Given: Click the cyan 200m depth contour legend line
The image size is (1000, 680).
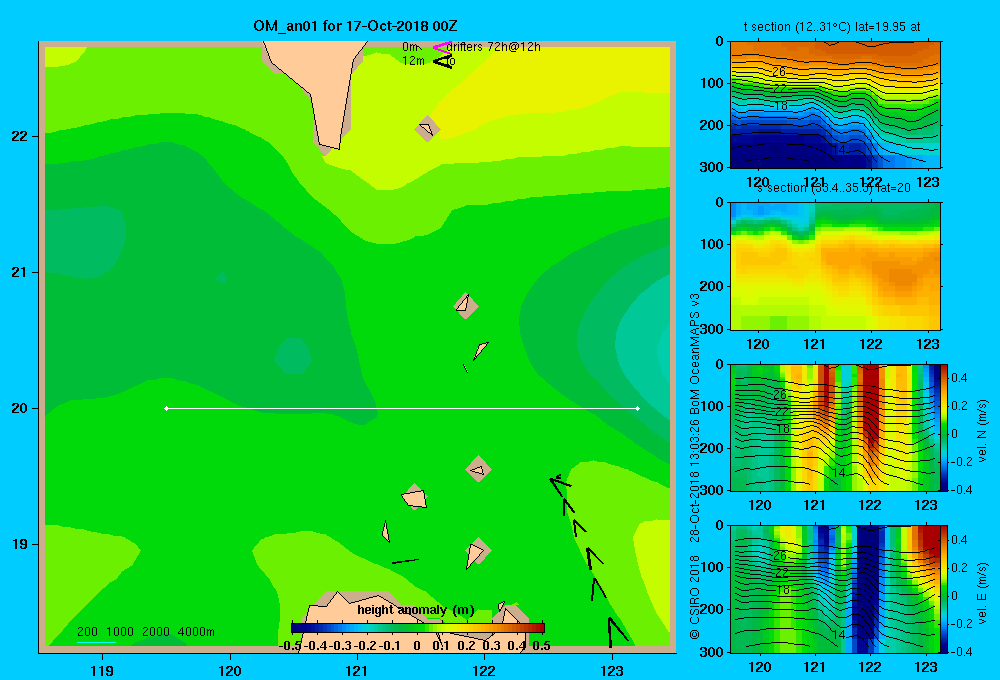Looking at the screenshot, I should pyautogui.click(x=96, y=642).
